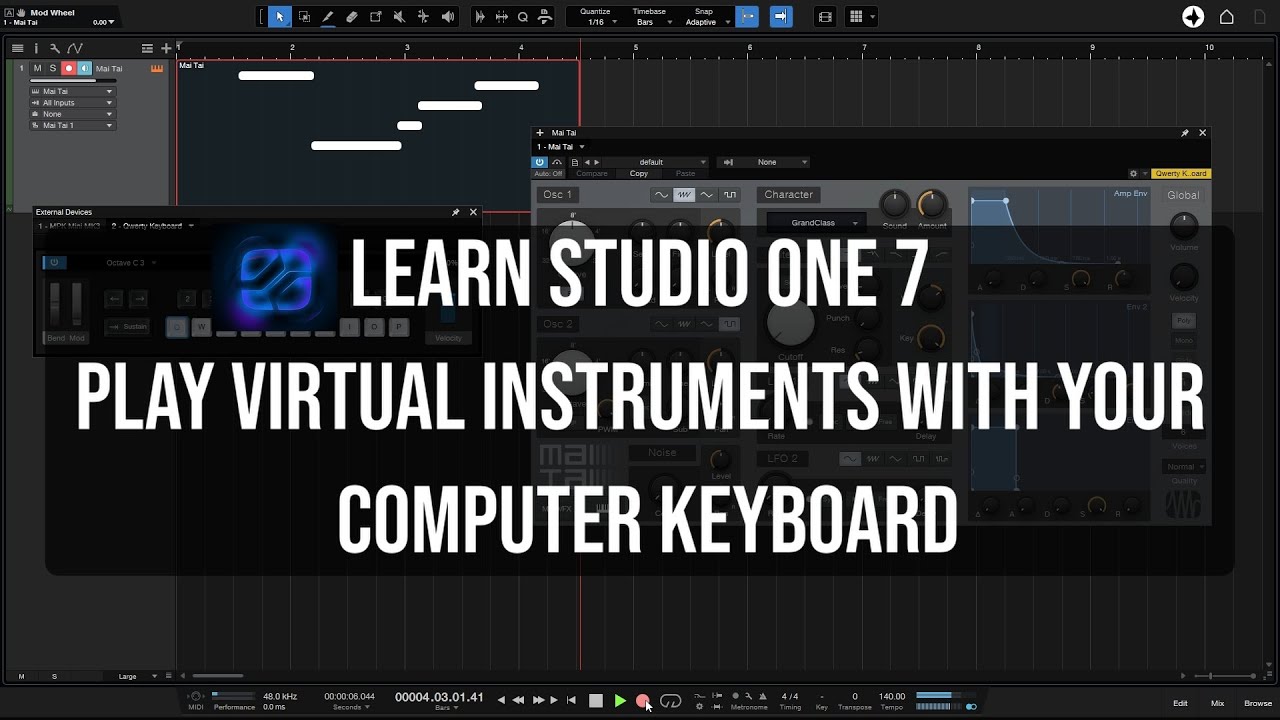Toggle monitor on Mai Tai track
Viewport: 1280px width, 720px height.
point(84,68)
